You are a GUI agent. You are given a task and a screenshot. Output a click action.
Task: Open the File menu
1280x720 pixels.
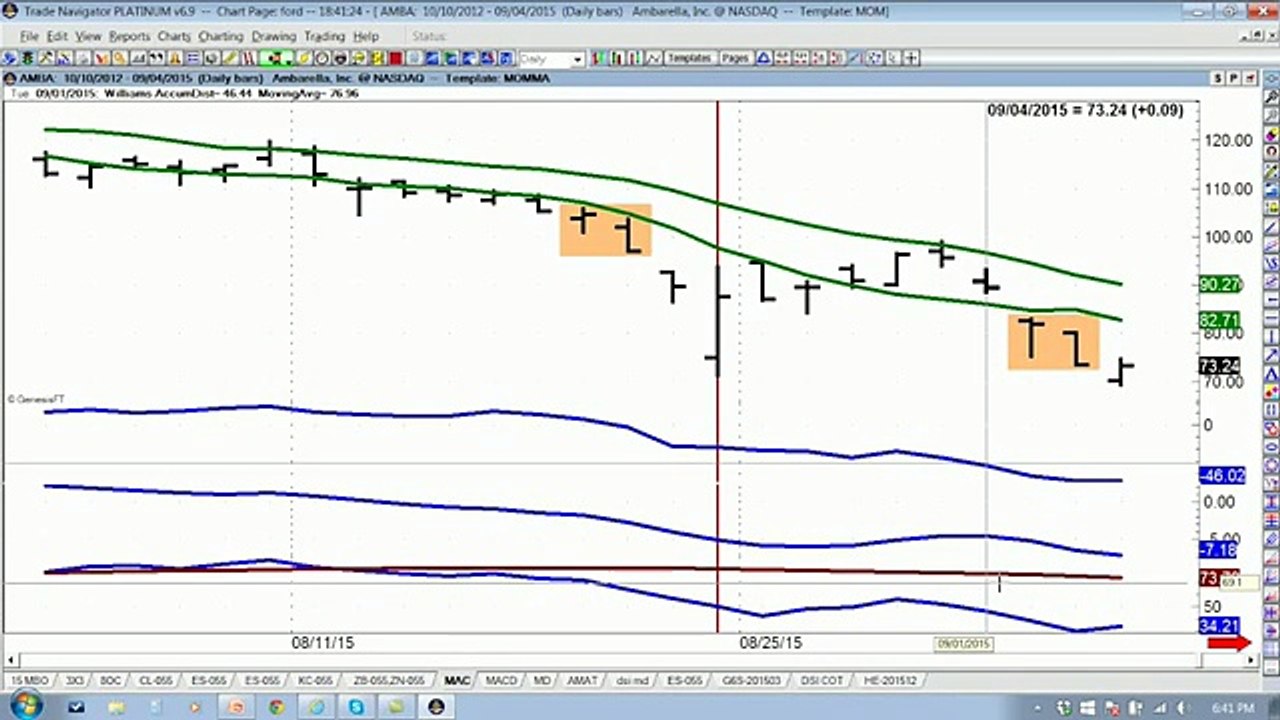28,36
